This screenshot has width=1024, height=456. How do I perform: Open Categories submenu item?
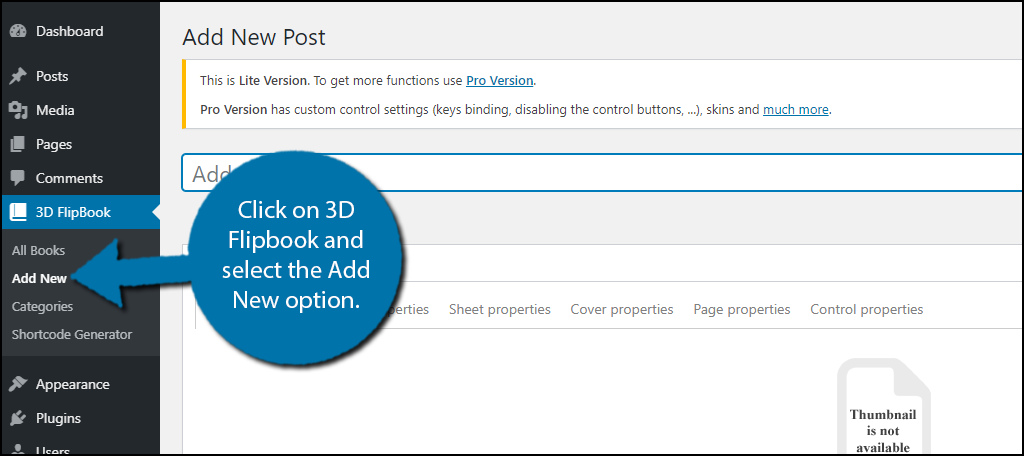coord(42,306)
